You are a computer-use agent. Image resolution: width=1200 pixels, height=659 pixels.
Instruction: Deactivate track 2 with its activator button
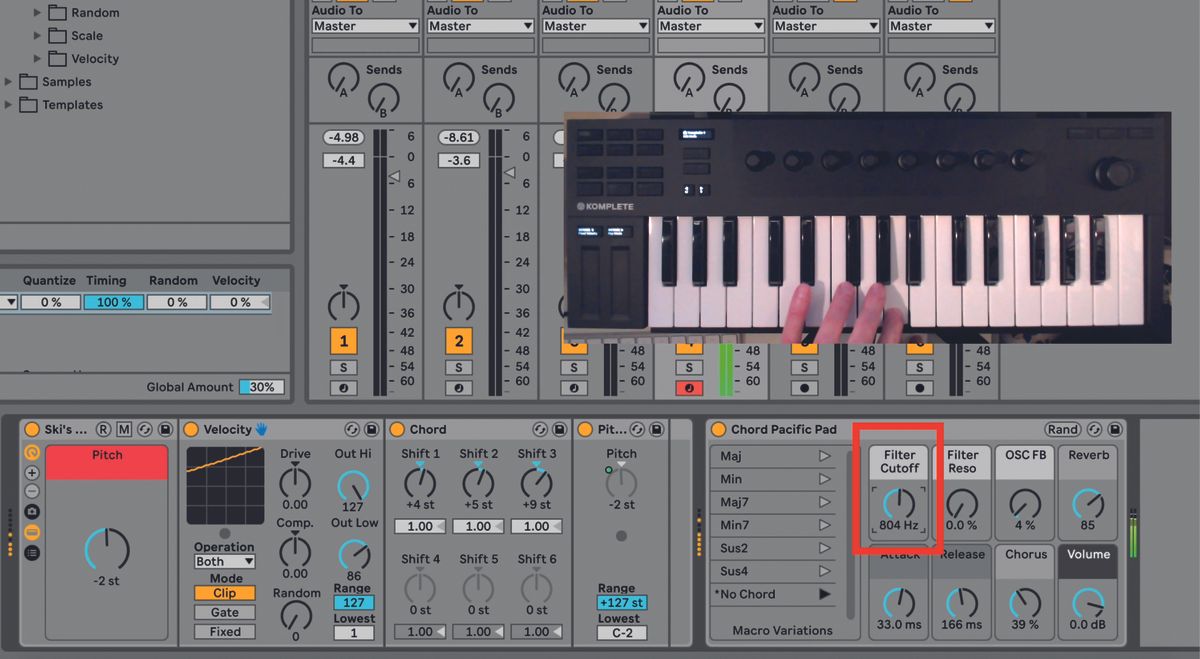click(x=458, y=341)
